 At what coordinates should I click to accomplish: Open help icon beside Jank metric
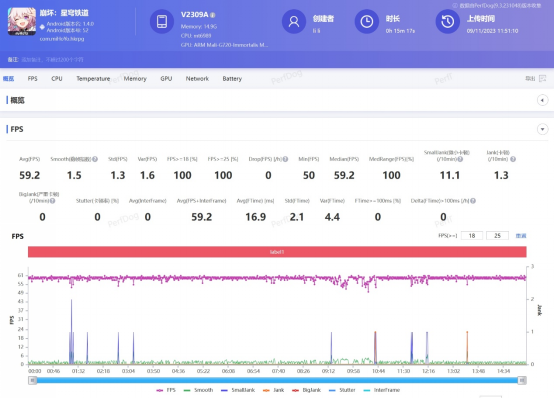513,159
